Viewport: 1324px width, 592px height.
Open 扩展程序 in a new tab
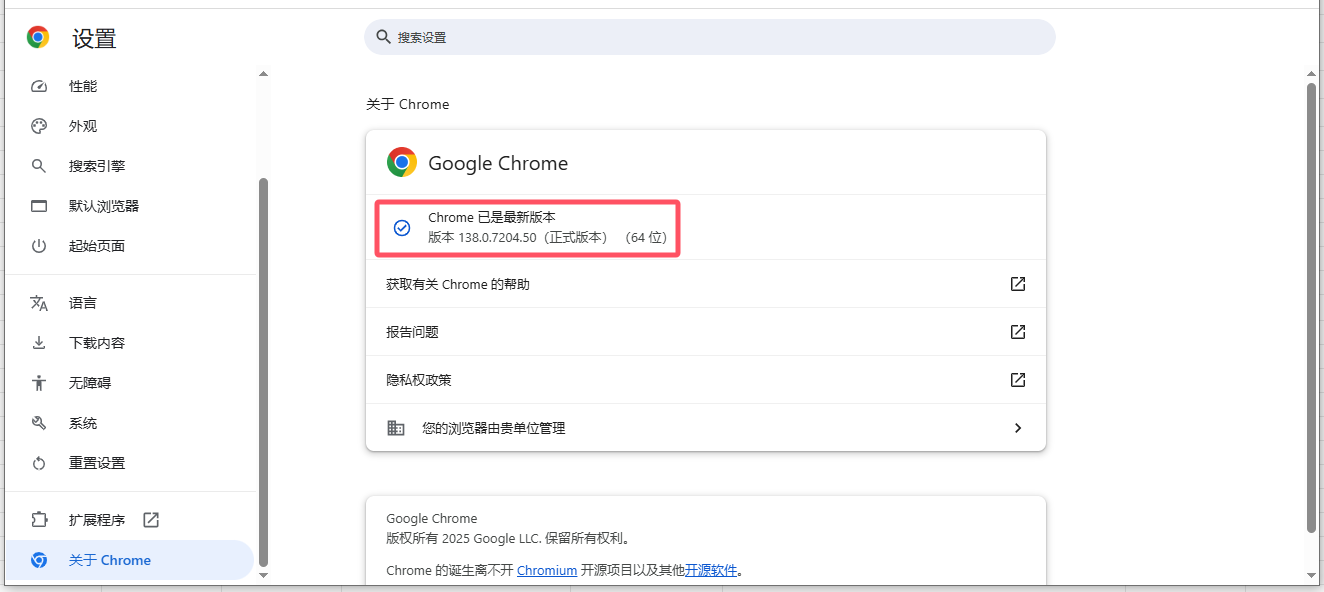tap(151, 520)
